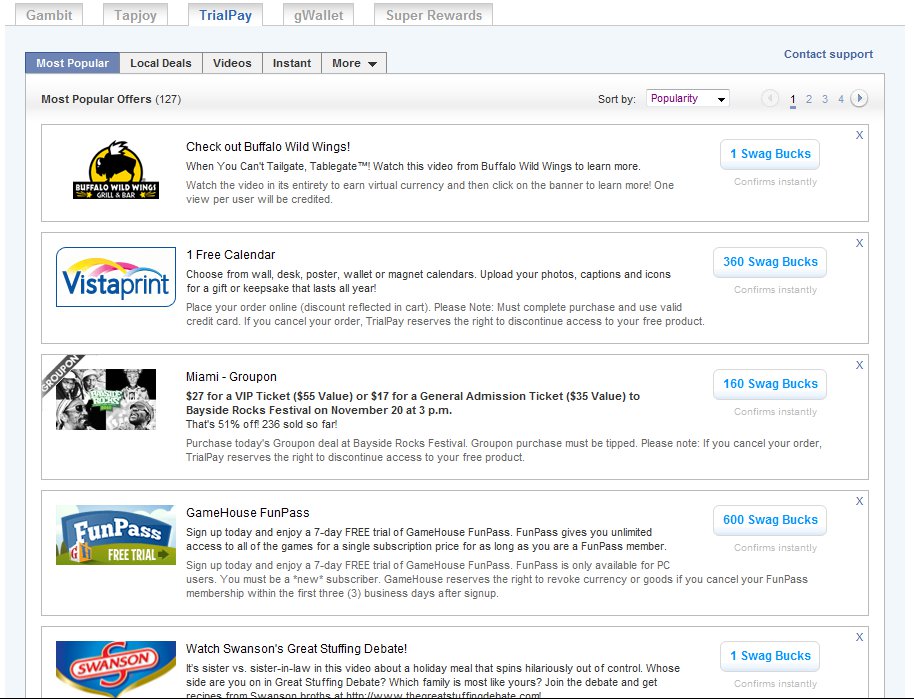Go to page 2 of offers

coord(808,99)
